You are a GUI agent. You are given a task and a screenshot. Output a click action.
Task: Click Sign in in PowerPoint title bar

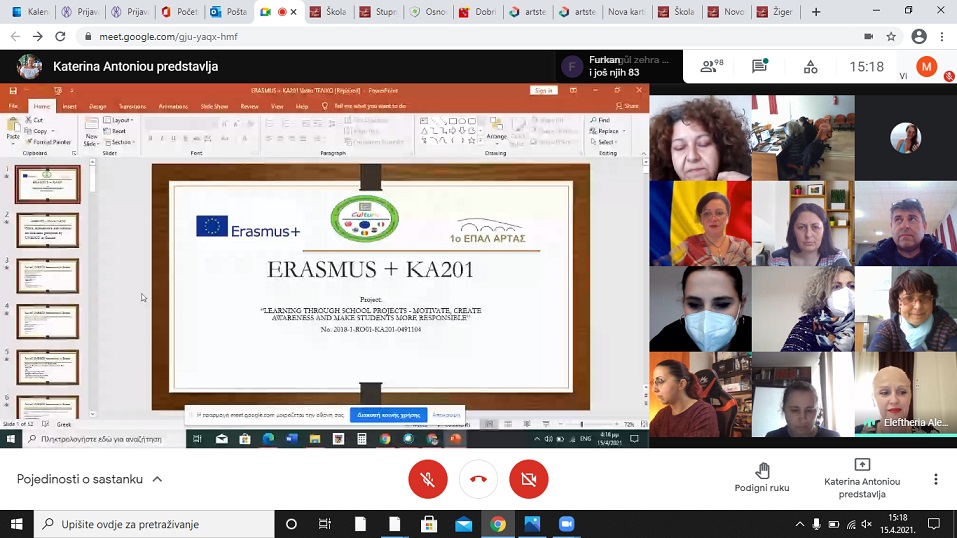[543, 90]
